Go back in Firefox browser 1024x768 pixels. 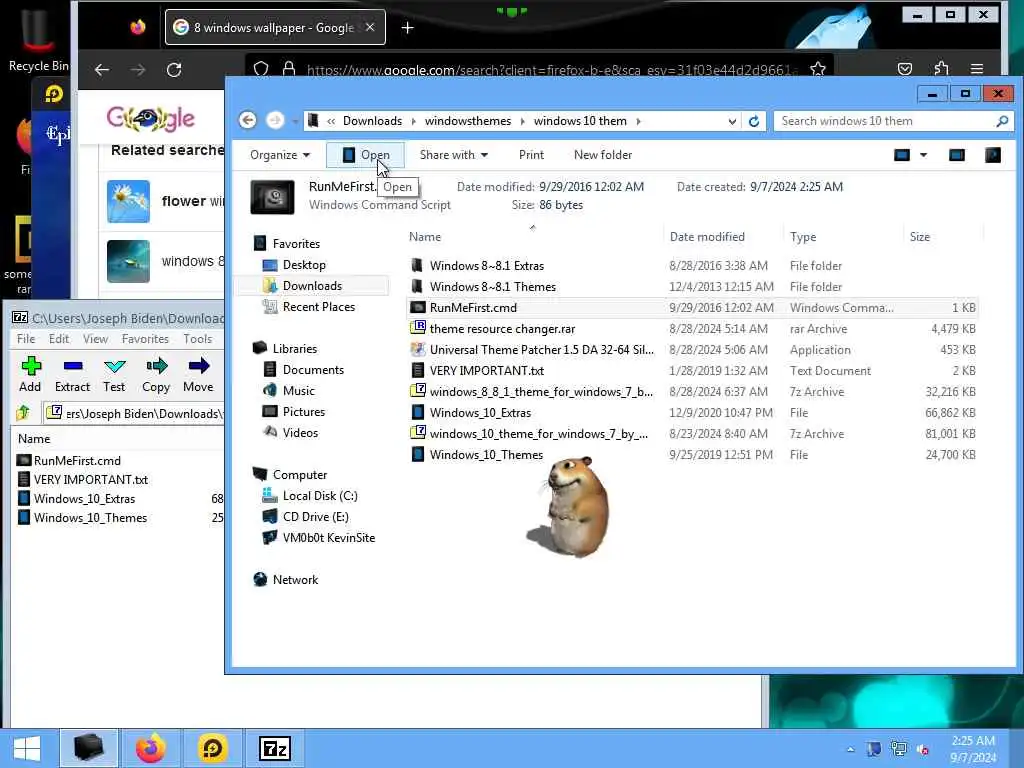[102, 69]
